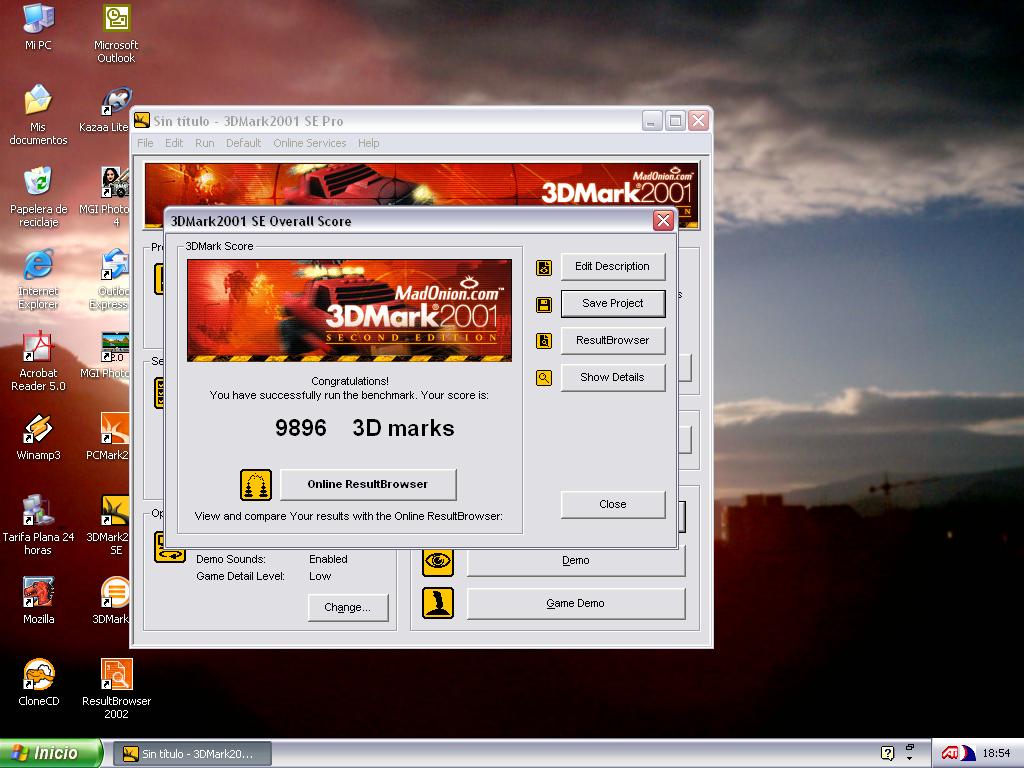
Task: Select the Papelera de reciclaje icon
Action: 38,196
